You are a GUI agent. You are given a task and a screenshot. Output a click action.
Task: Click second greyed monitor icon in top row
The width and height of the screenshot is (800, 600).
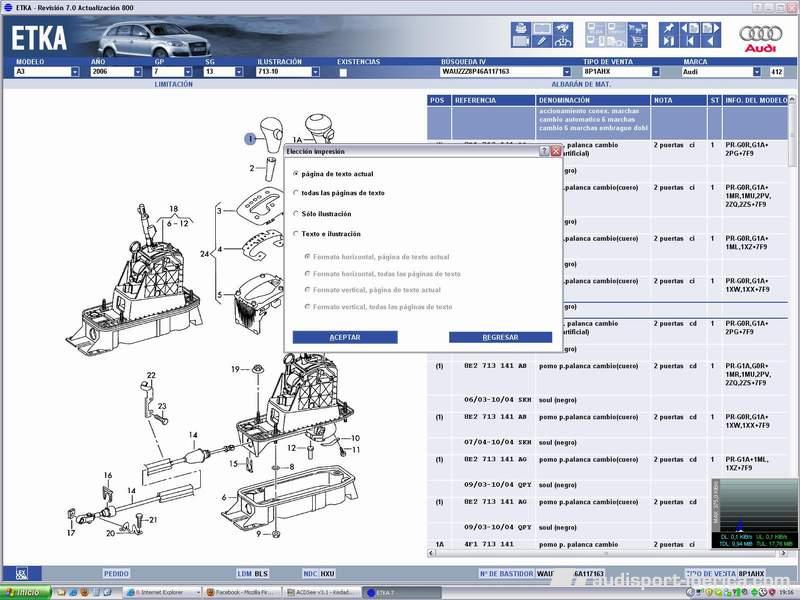pyautogui.click(x=616, y=28)
